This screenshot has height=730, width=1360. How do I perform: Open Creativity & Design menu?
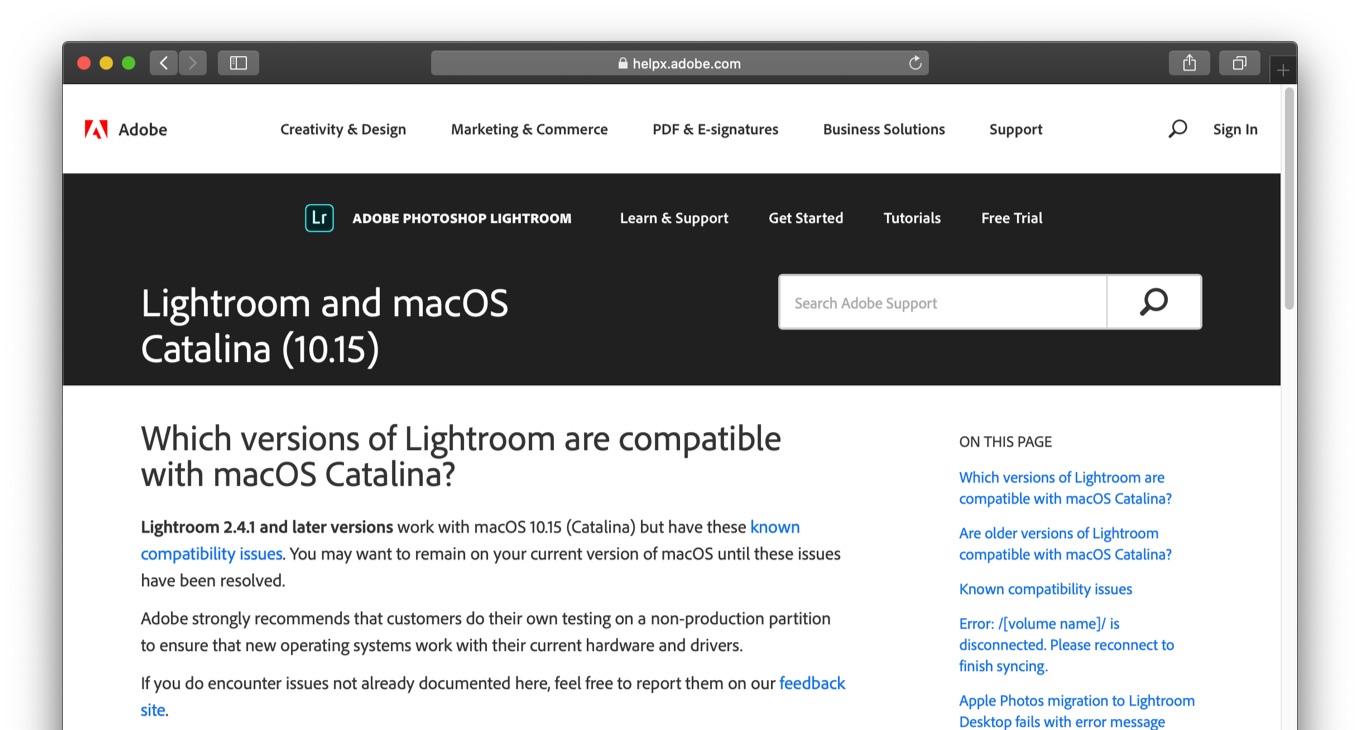coord(343,129)
